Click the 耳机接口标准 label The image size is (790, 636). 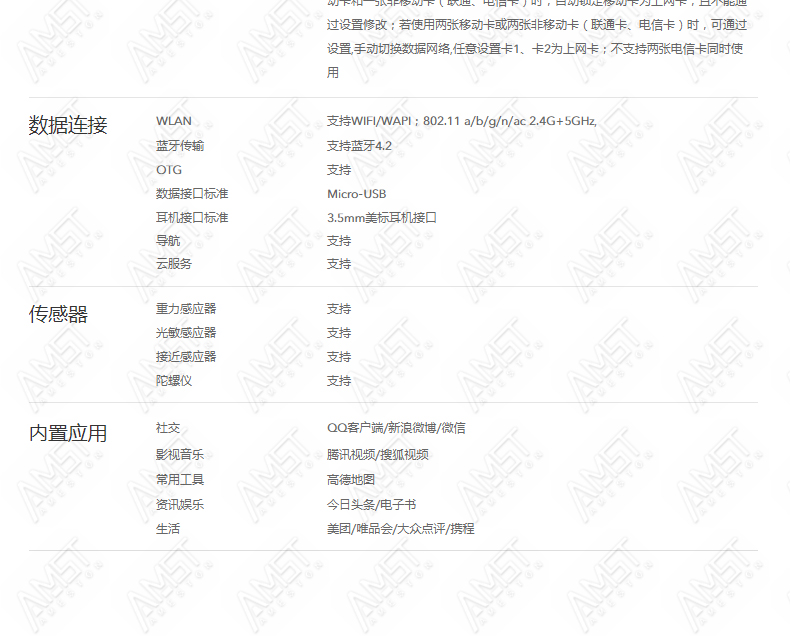click(192, 218)
